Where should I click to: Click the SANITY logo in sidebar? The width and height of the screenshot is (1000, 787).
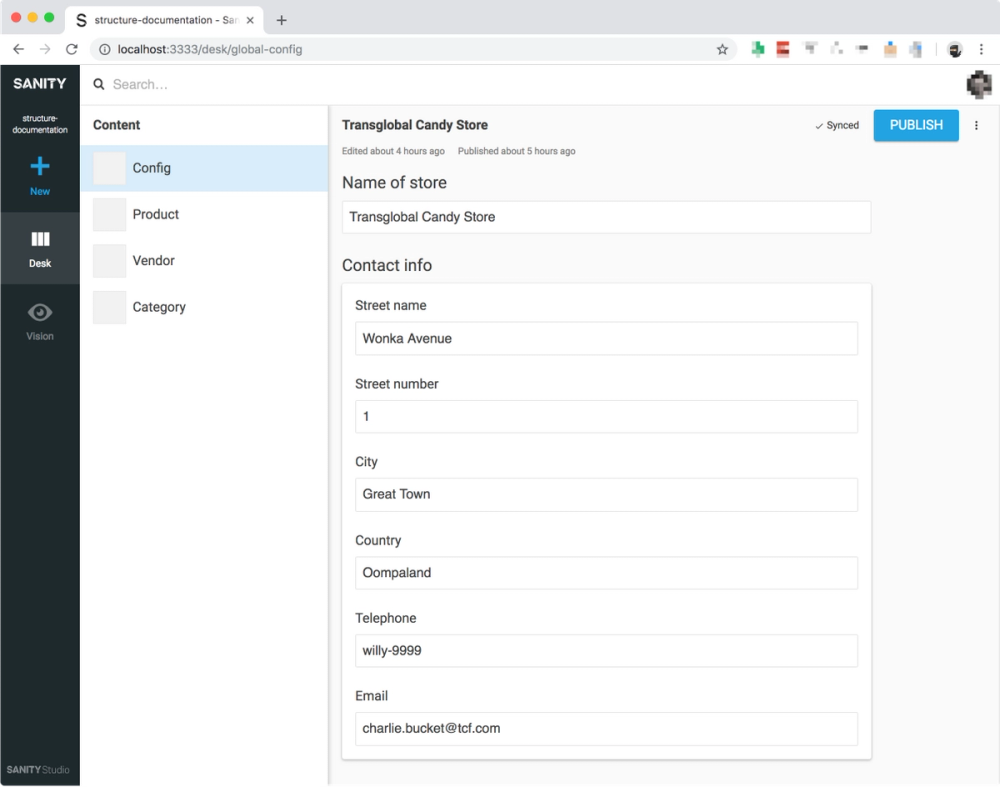(40, 84)
